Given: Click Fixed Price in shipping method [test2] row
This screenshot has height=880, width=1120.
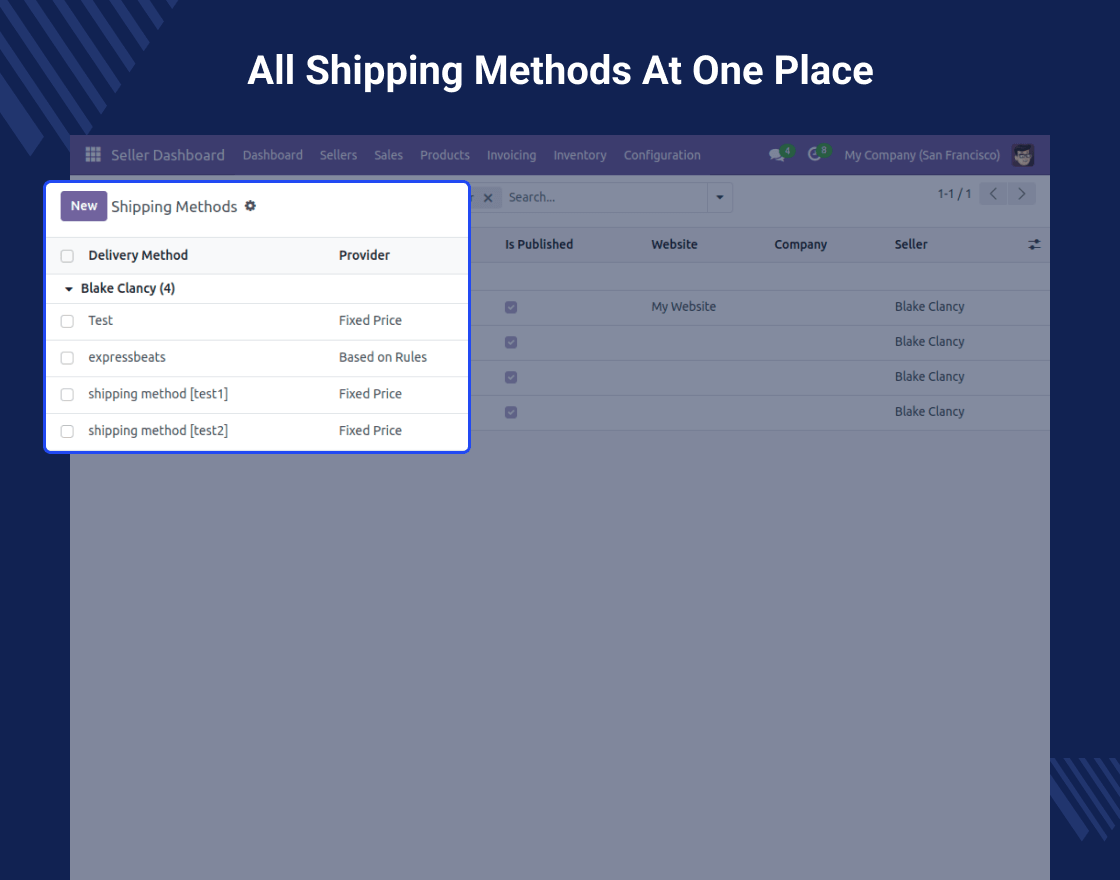Looking at the screenshot, I should pyautogui.click(x=370, y=431).
